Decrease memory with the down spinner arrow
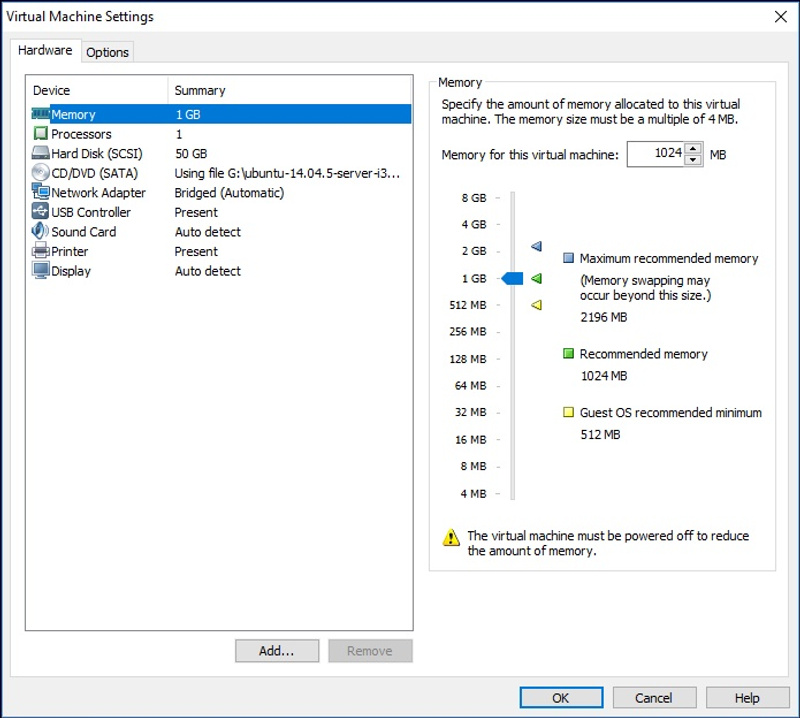800x718 pixels. point(694,160)
